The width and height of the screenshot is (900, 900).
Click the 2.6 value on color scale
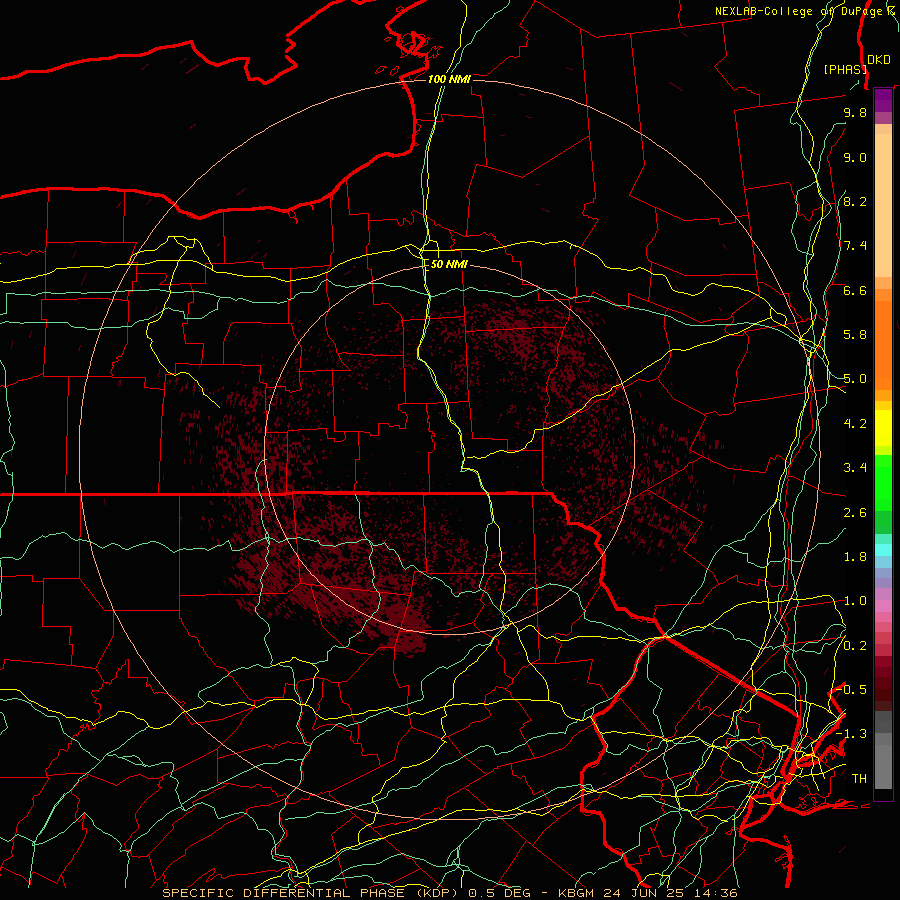coord(855,513)
